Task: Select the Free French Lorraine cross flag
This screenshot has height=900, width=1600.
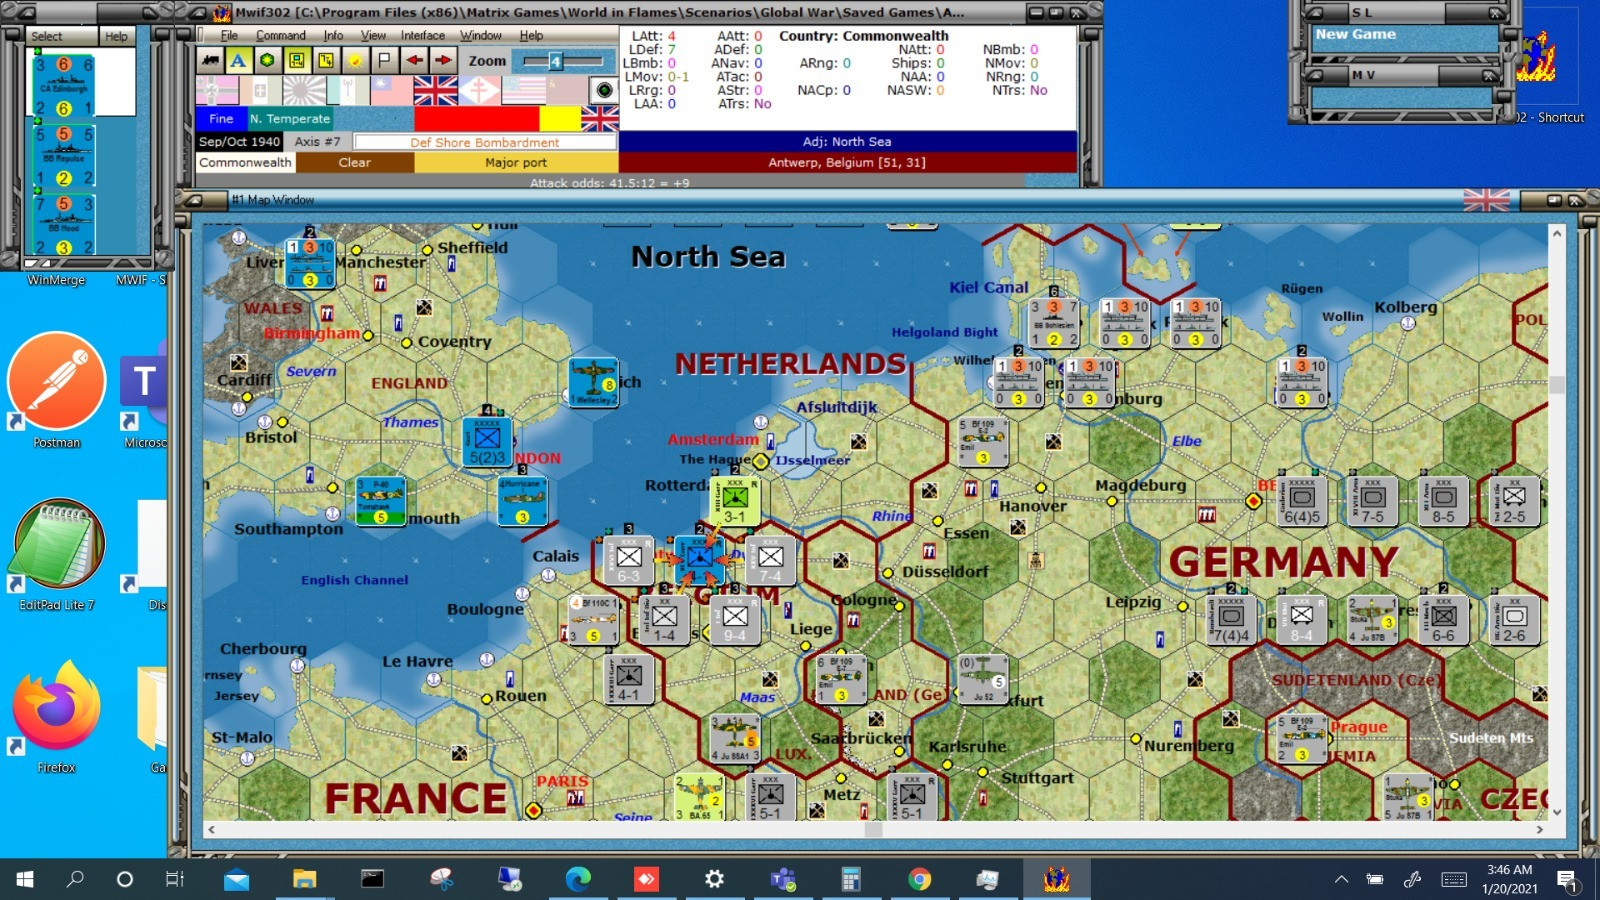Action: [479, 91]
